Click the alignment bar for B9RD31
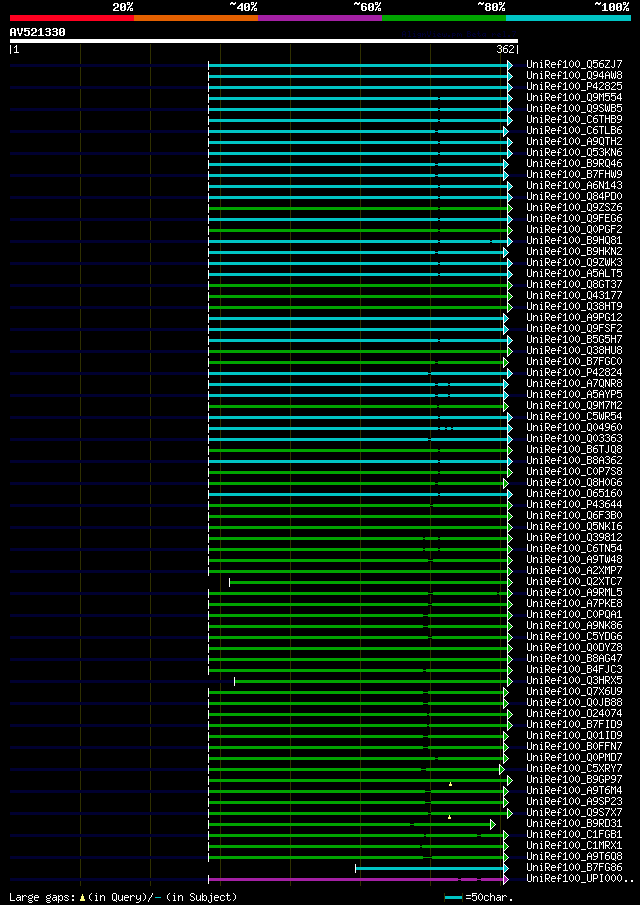This screenshot has height=905, width=640. click(x=349, y=825)
